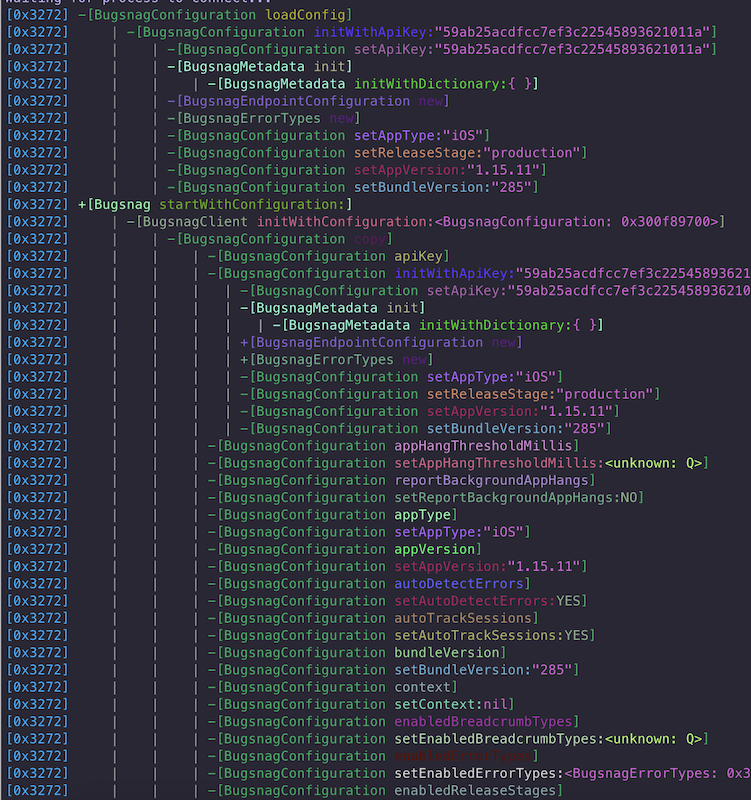This screenshot has width=751, height=800.
Task: Click the enabledBreadcrumbTypes getter
Action: (x=483, y=722)
